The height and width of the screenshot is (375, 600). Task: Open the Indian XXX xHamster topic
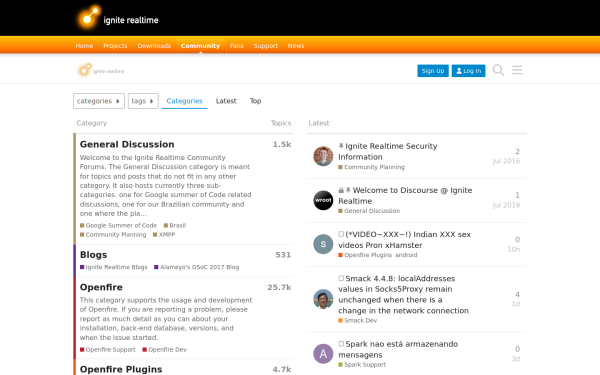pos(404,240)
